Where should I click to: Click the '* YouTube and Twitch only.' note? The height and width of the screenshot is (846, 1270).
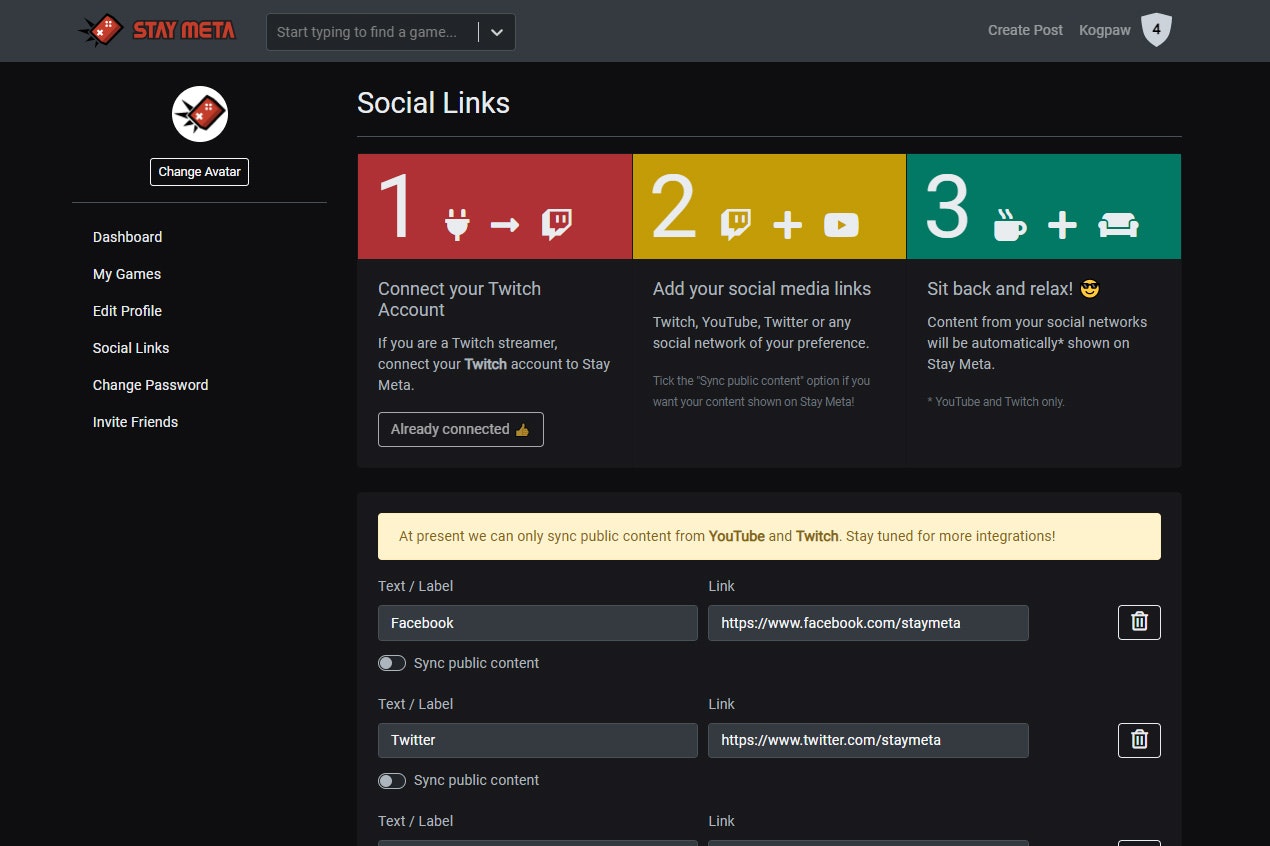coord(996,402)
